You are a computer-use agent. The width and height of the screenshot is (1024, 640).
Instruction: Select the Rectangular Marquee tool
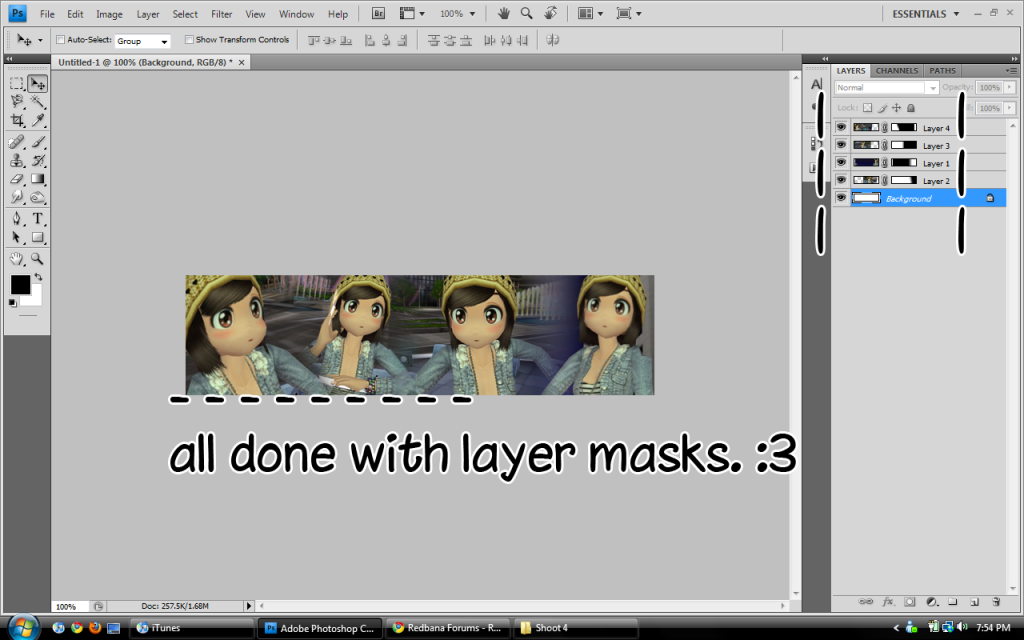coord(17,84)
